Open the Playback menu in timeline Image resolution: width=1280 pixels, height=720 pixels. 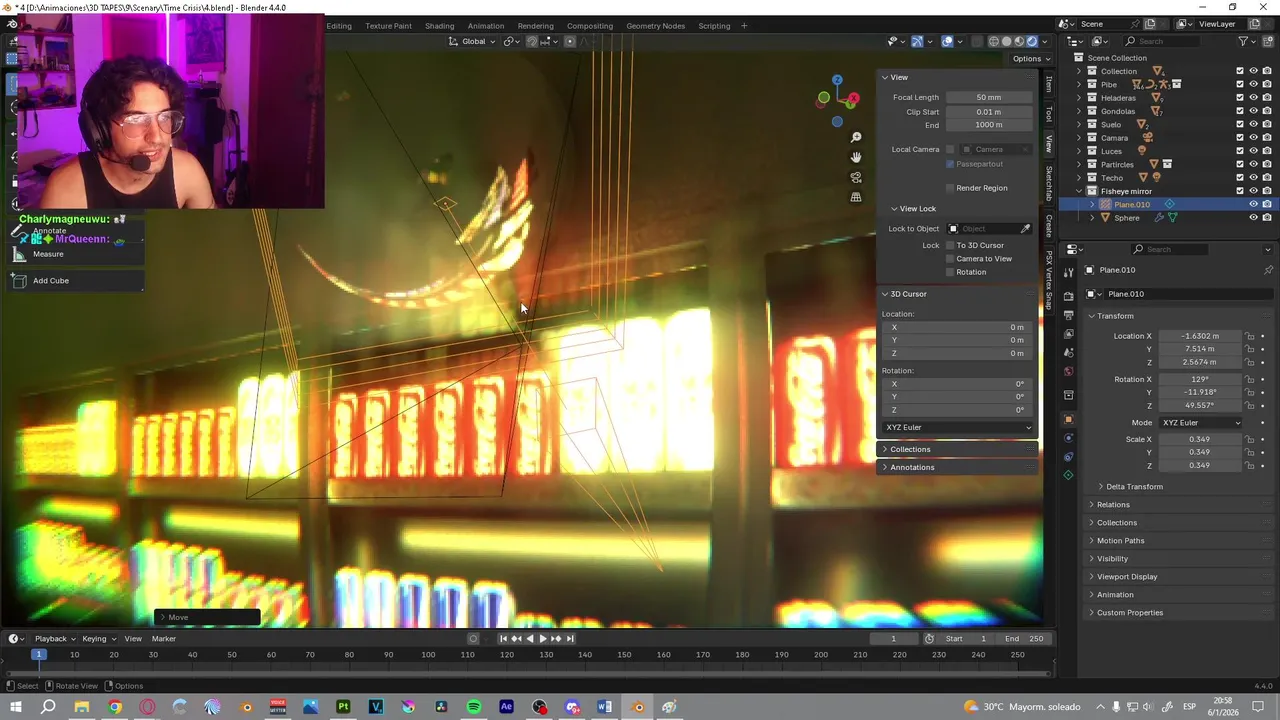click(54, 639)
